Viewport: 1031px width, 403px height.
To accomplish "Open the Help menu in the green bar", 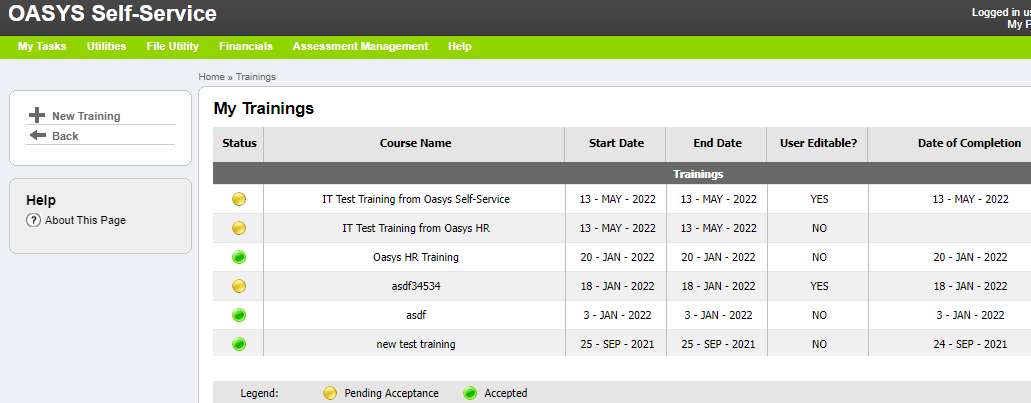I will pyautogui.click(x=460, y=46).
